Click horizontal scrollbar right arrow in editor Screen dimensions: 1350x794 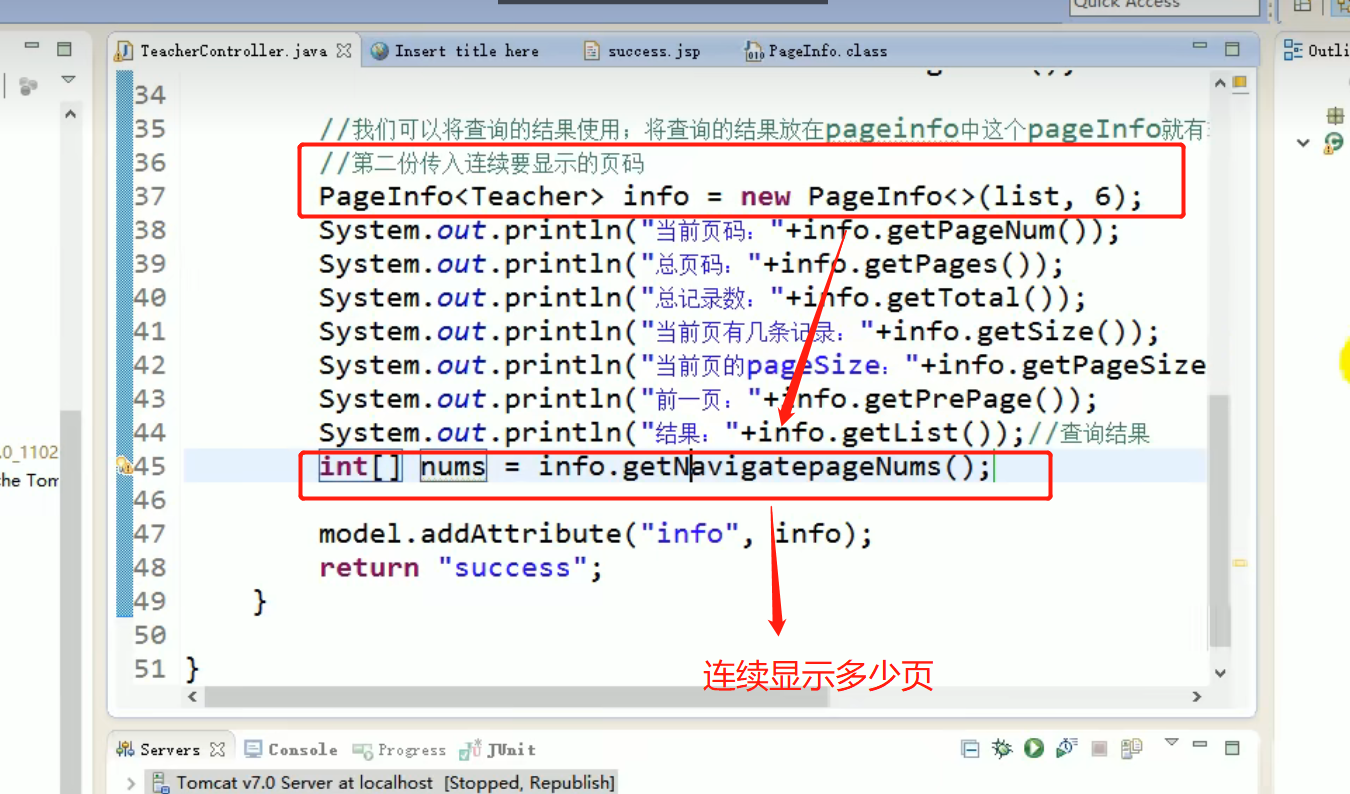click(1196, 697)
